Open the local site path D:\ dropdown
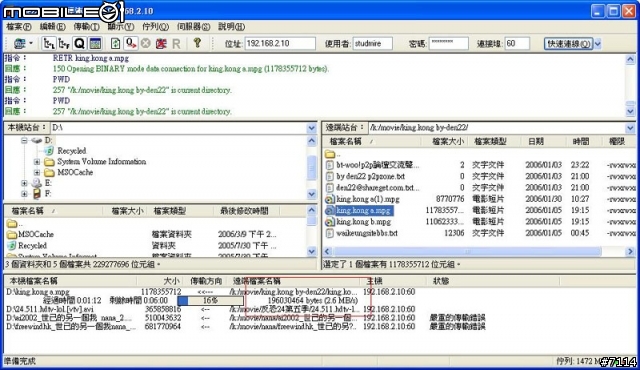 pyautogui.click(x=311, y=128)
